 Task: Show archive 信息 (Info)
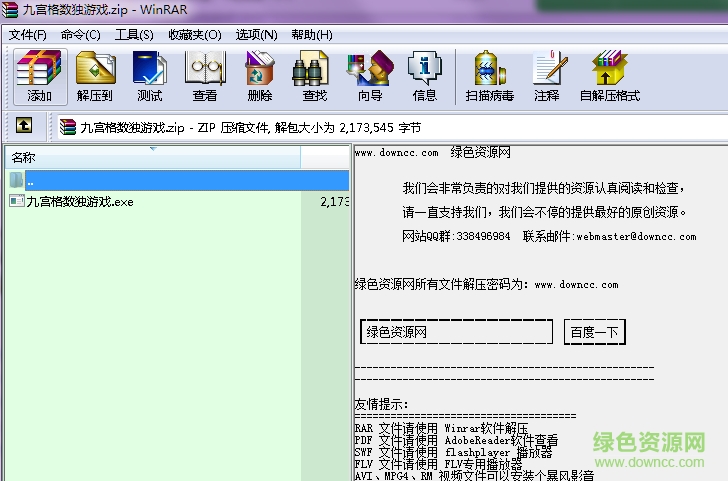click(424, 77)
